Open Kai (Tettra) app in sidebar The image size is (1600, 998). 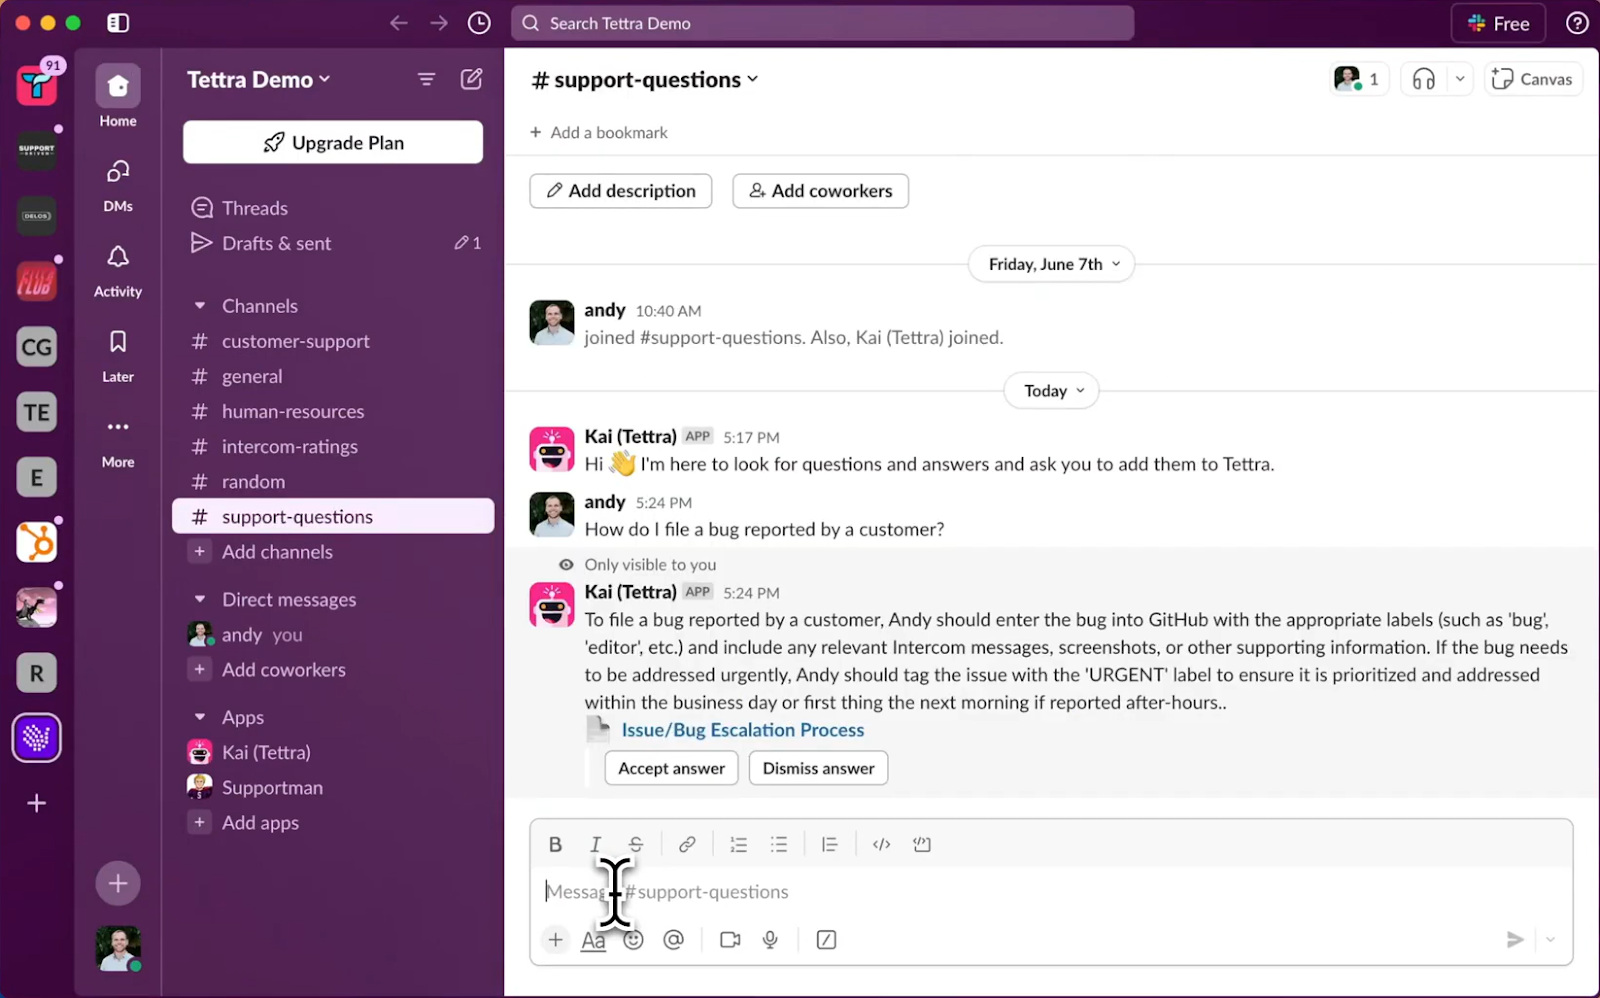point(333,752)
